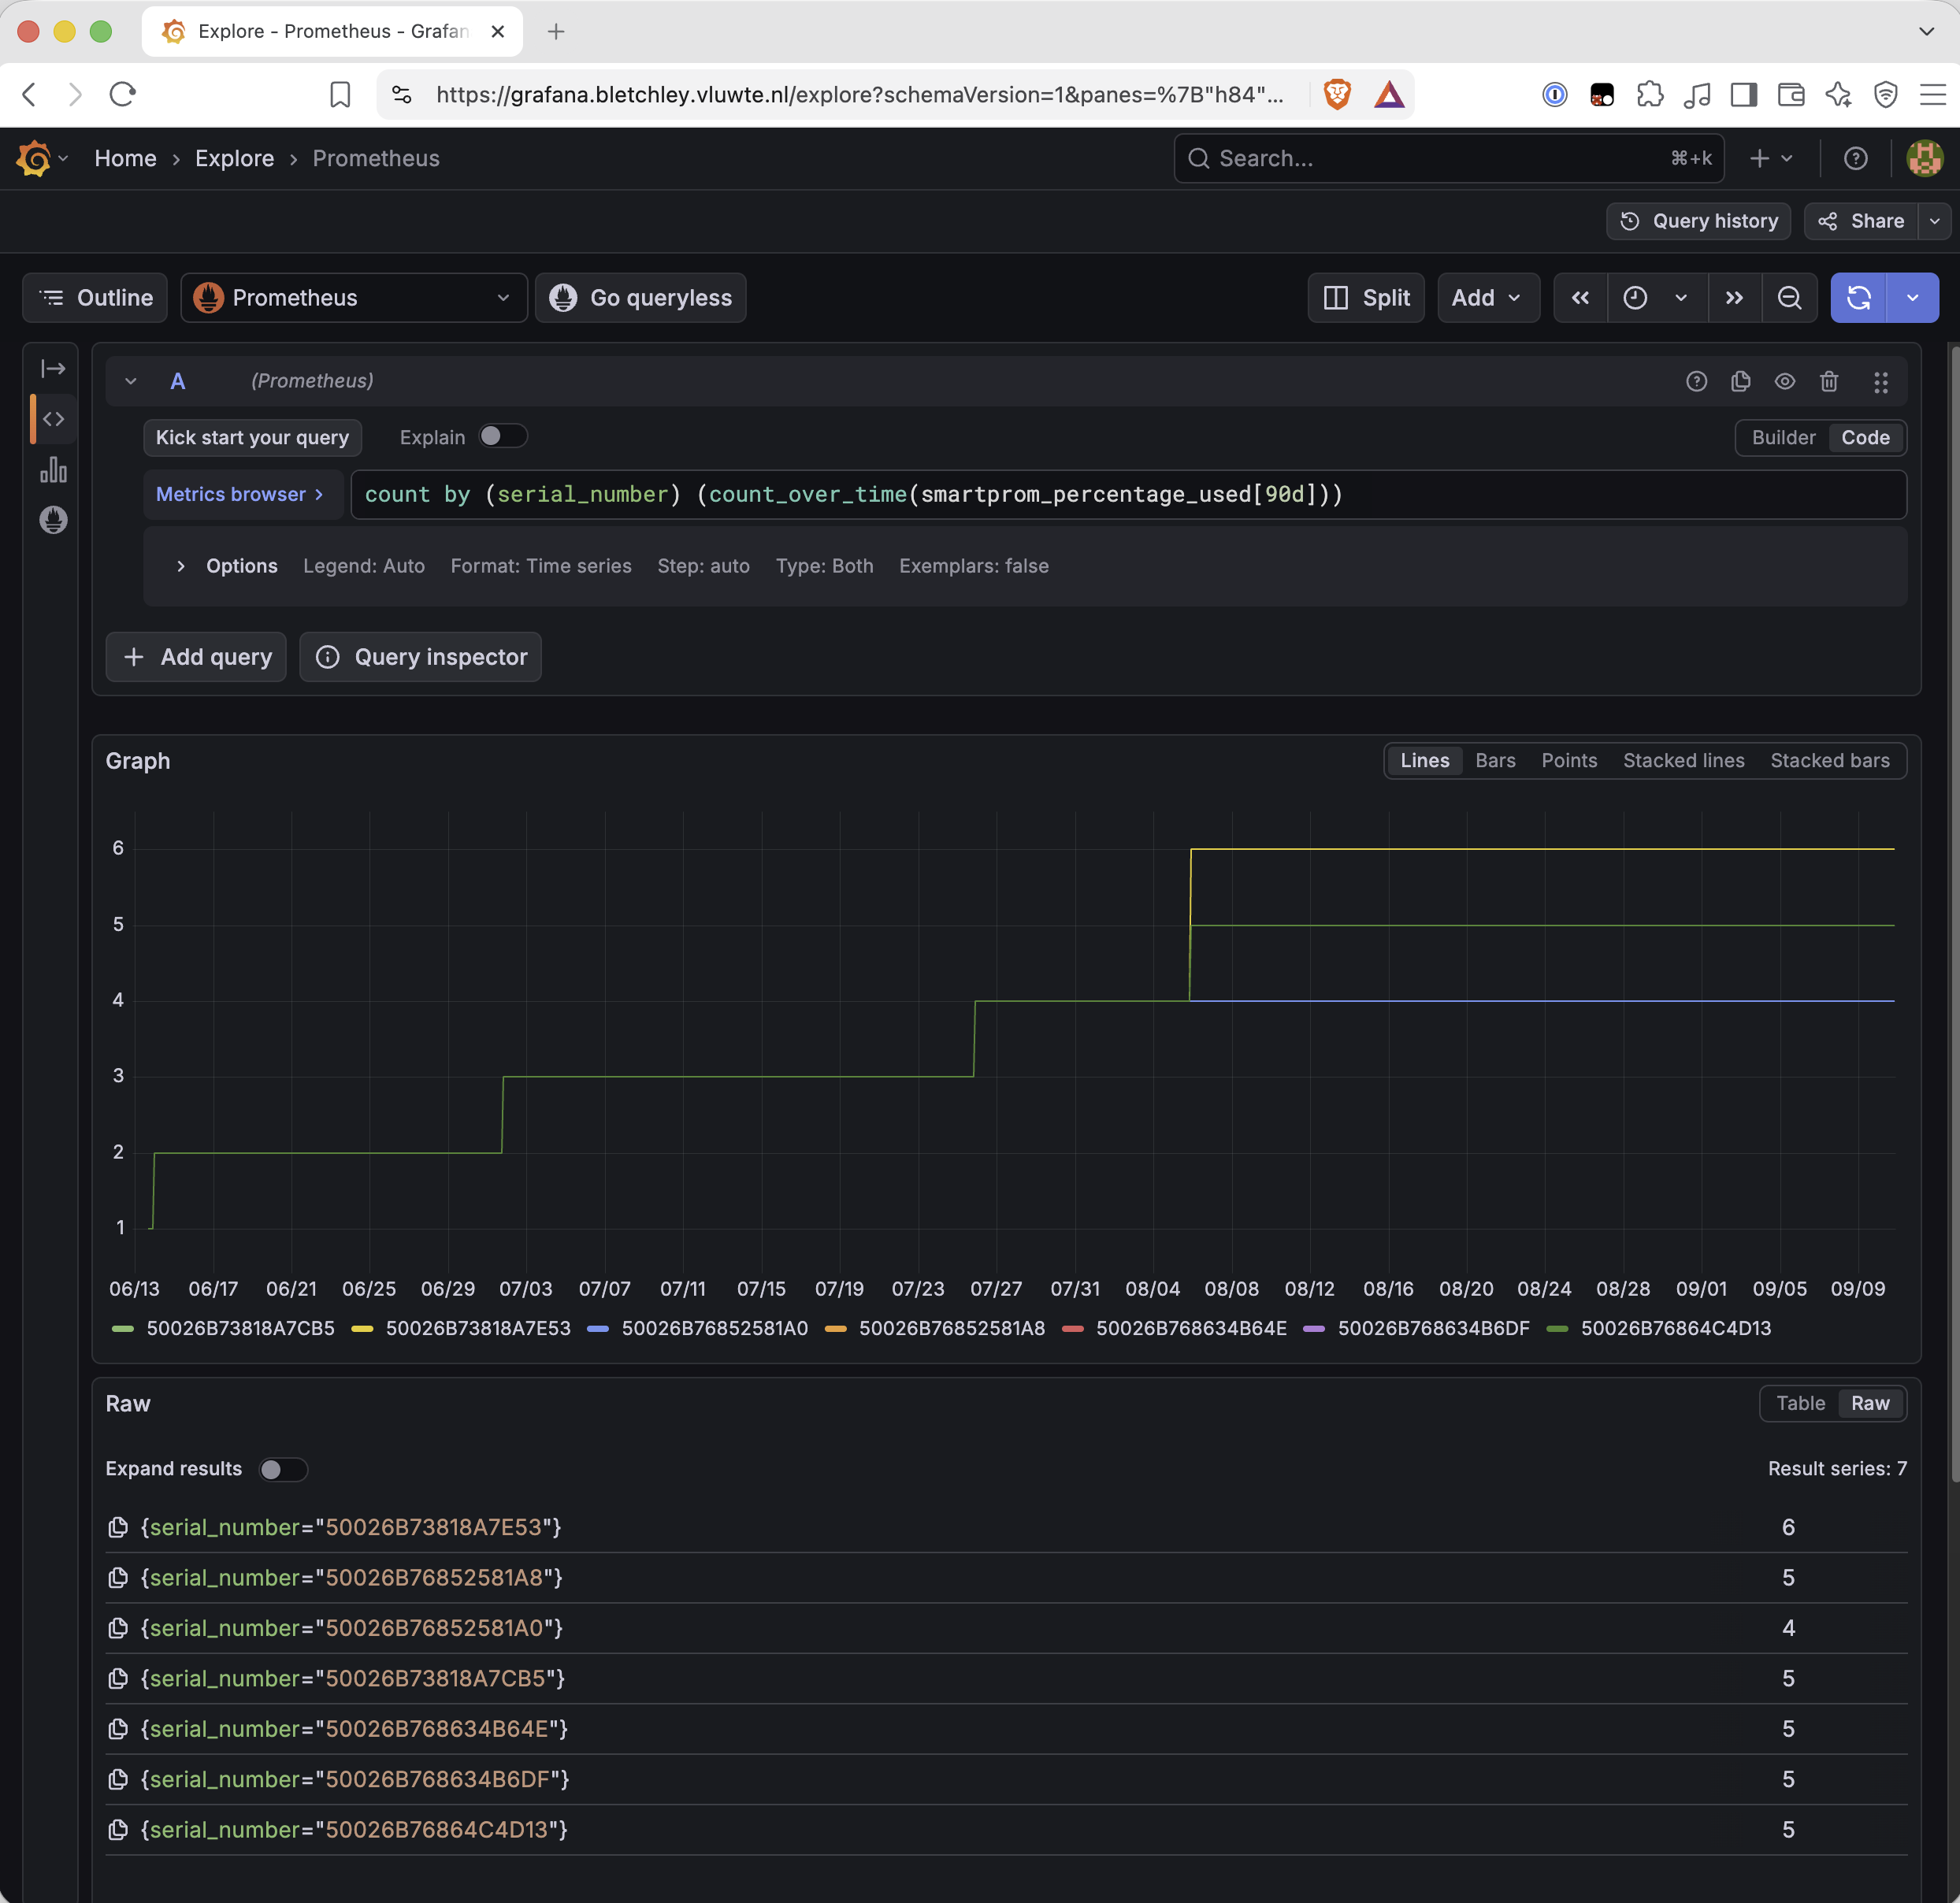Click Kick start your query
1960x1903 pixels.
252,437
